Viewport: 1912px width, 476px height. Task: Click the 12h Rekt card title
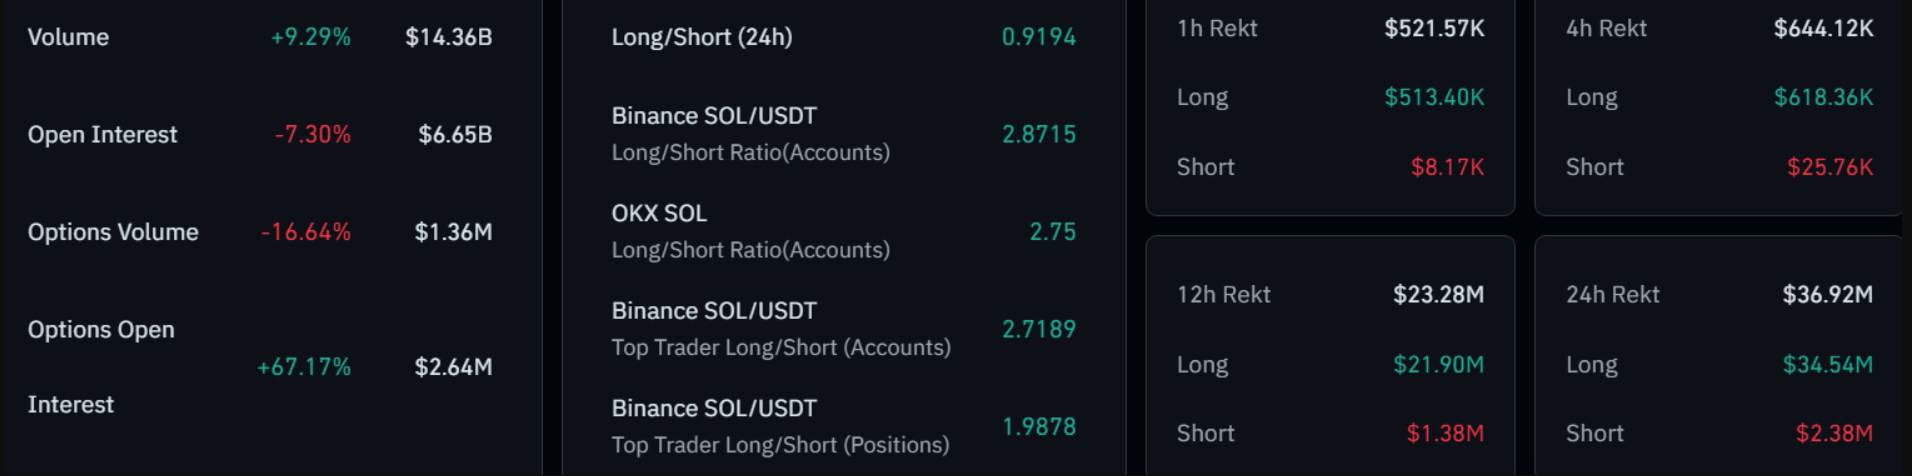(1223, 294)
